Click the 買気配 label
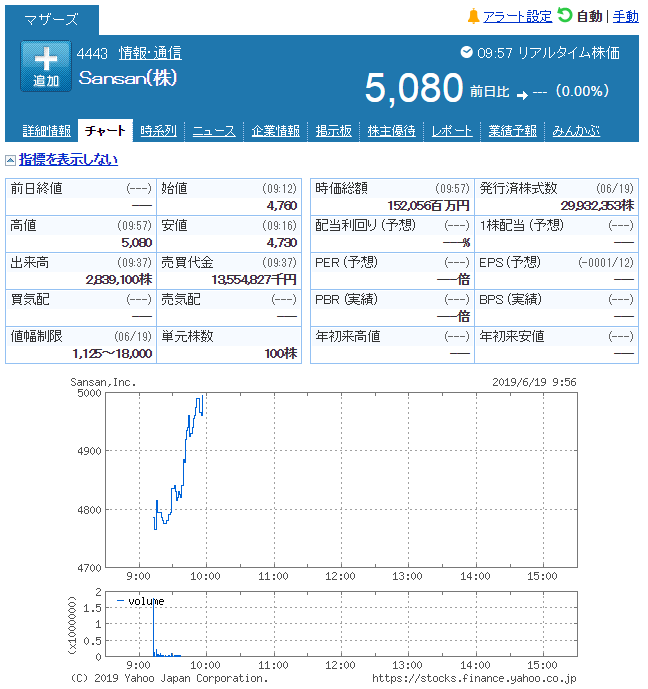Screen dimensions: 648x689 [x=30, y=299]
